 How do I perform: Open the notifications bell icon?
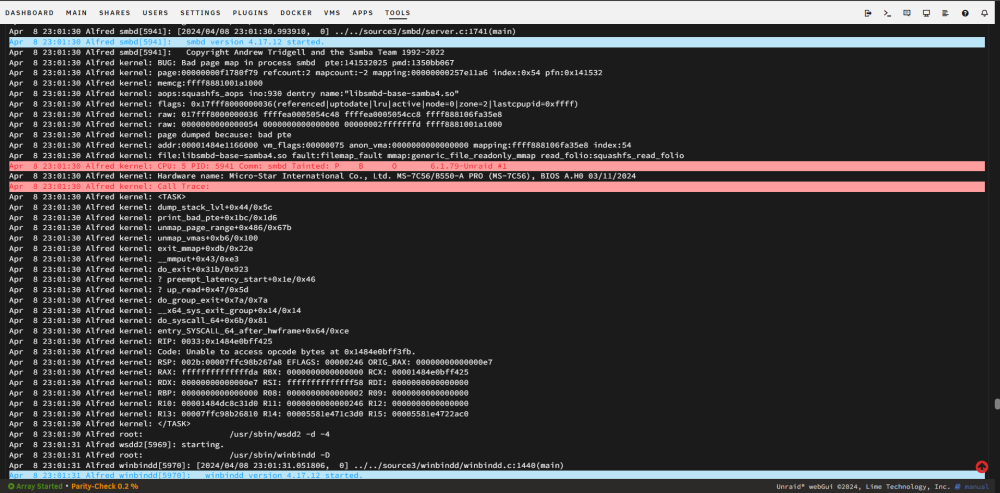(x=985, y=13)
